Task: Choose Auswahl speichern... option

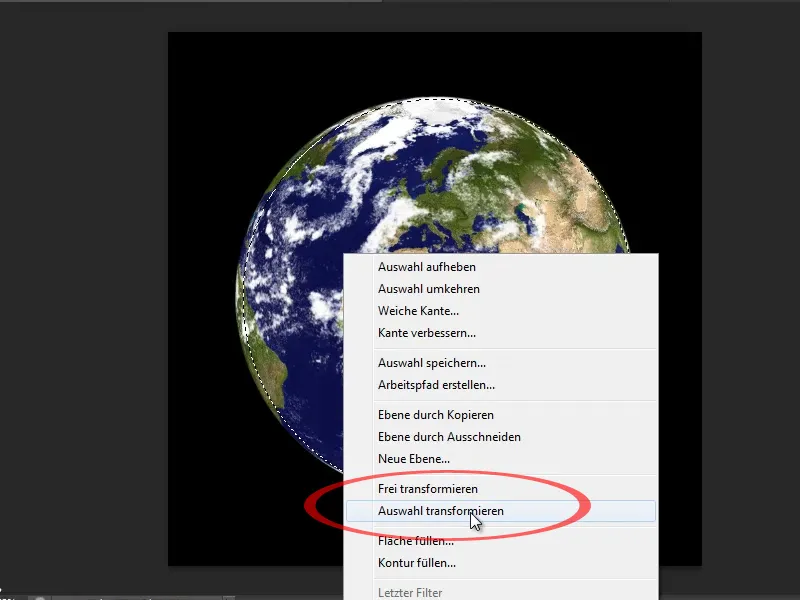Action: (x=501, y=363)
